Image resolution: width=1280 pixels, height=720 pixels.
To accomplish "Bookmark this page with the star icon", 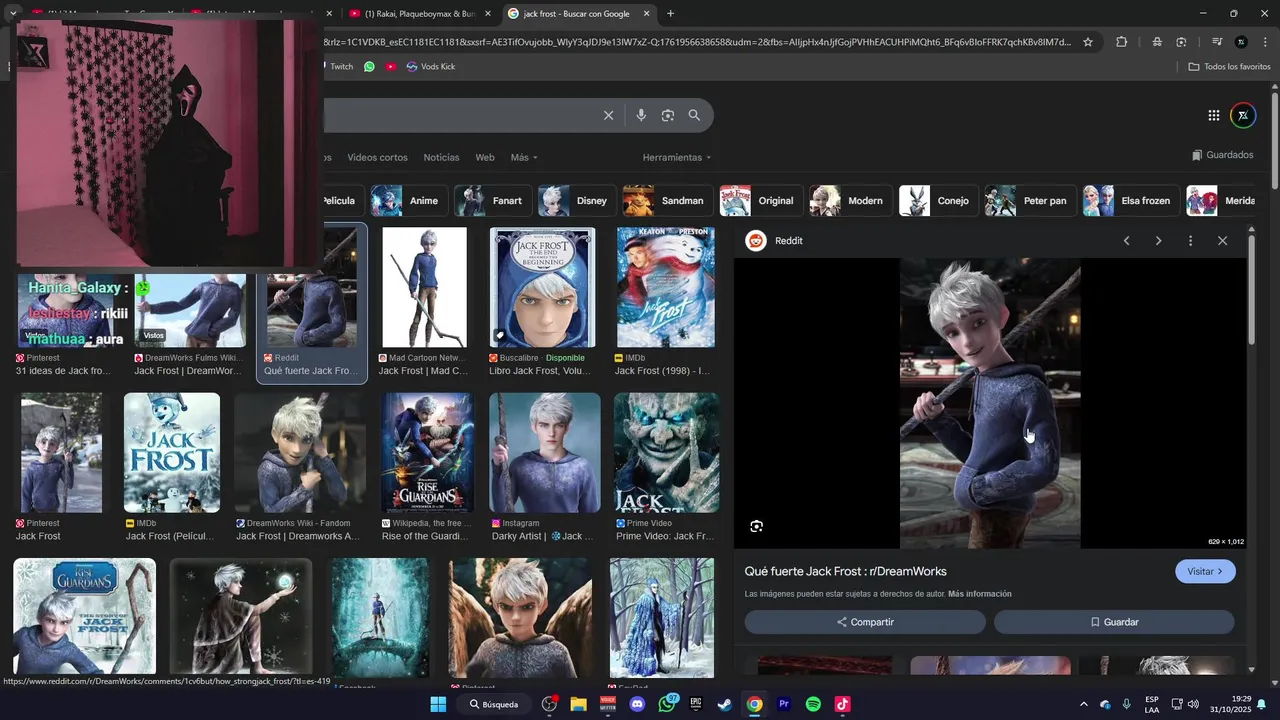I will pos(1088,42).
